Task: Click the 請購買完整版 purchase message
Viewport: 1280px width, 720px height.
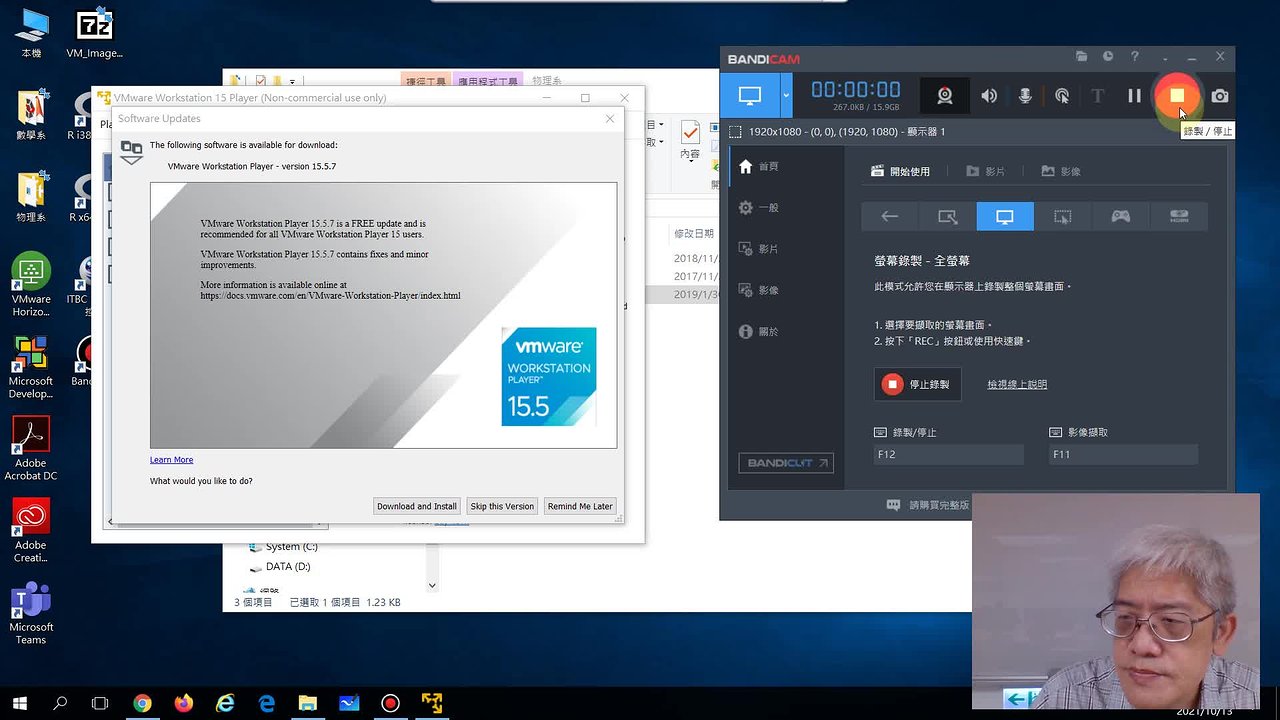Action: [927, 506]
